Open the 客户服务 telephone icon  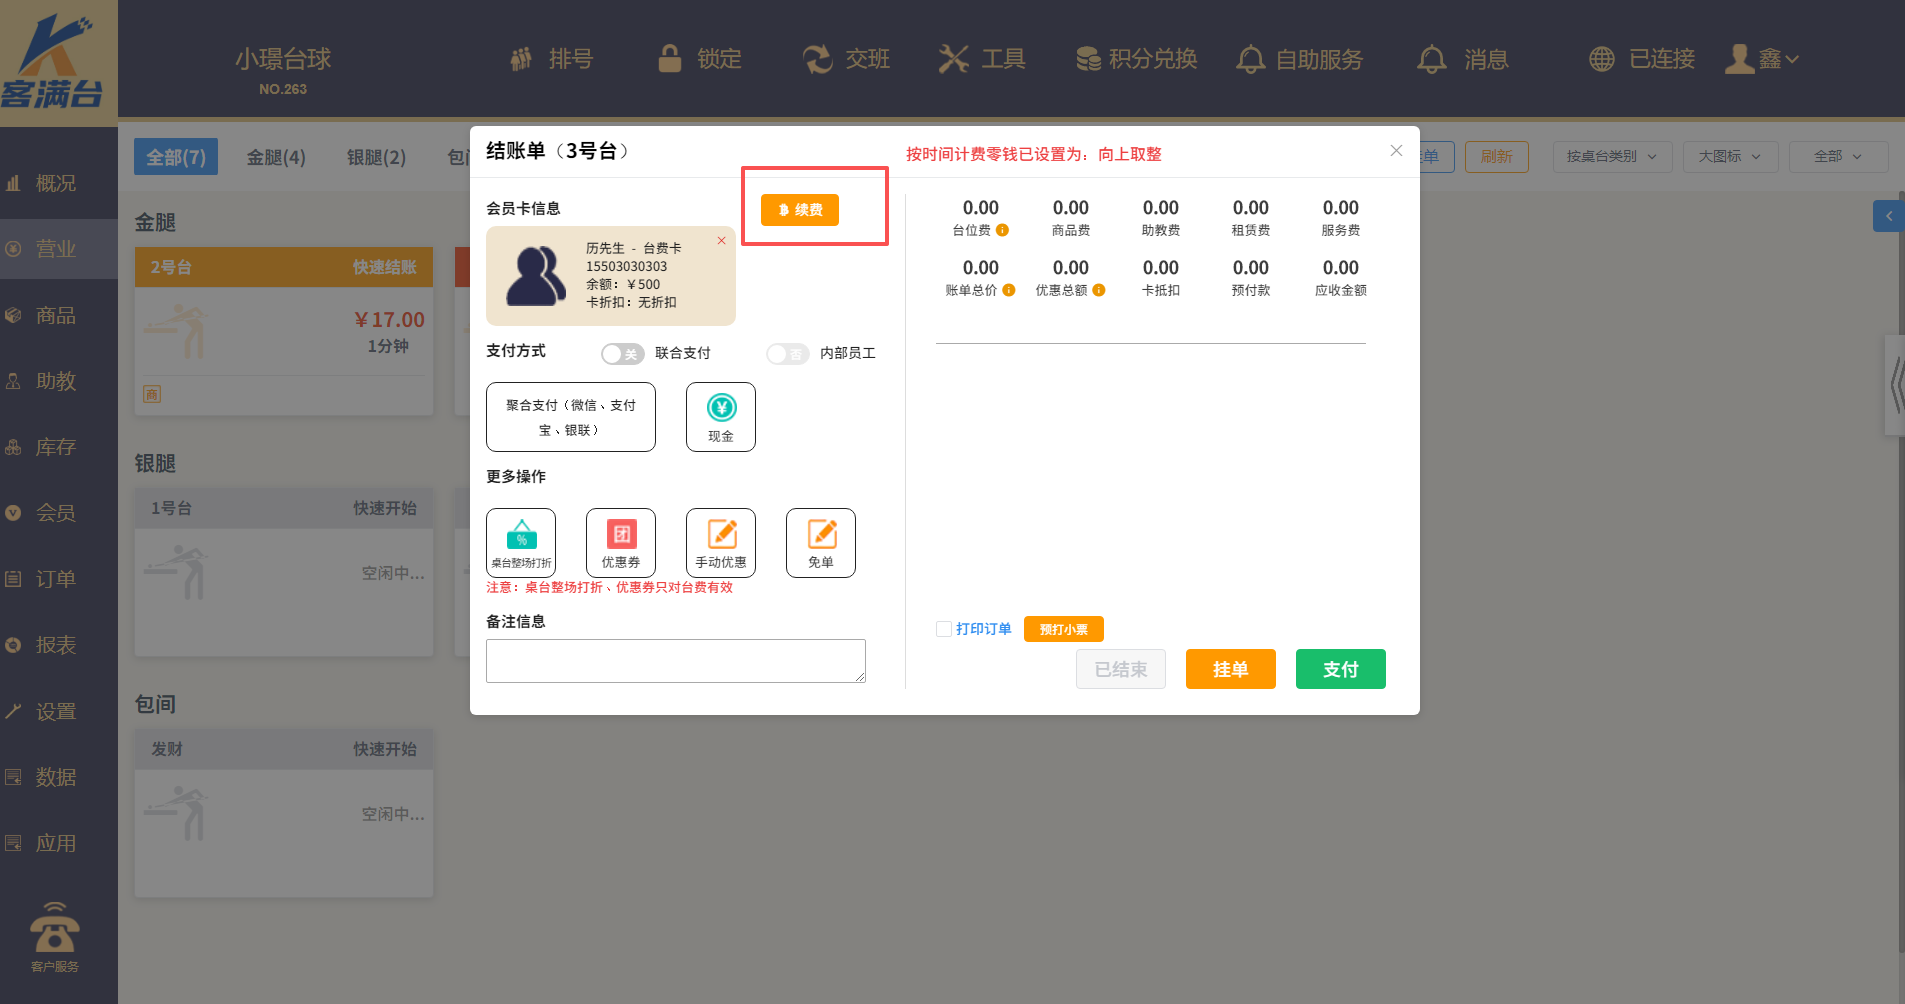(x=55, y=930)
